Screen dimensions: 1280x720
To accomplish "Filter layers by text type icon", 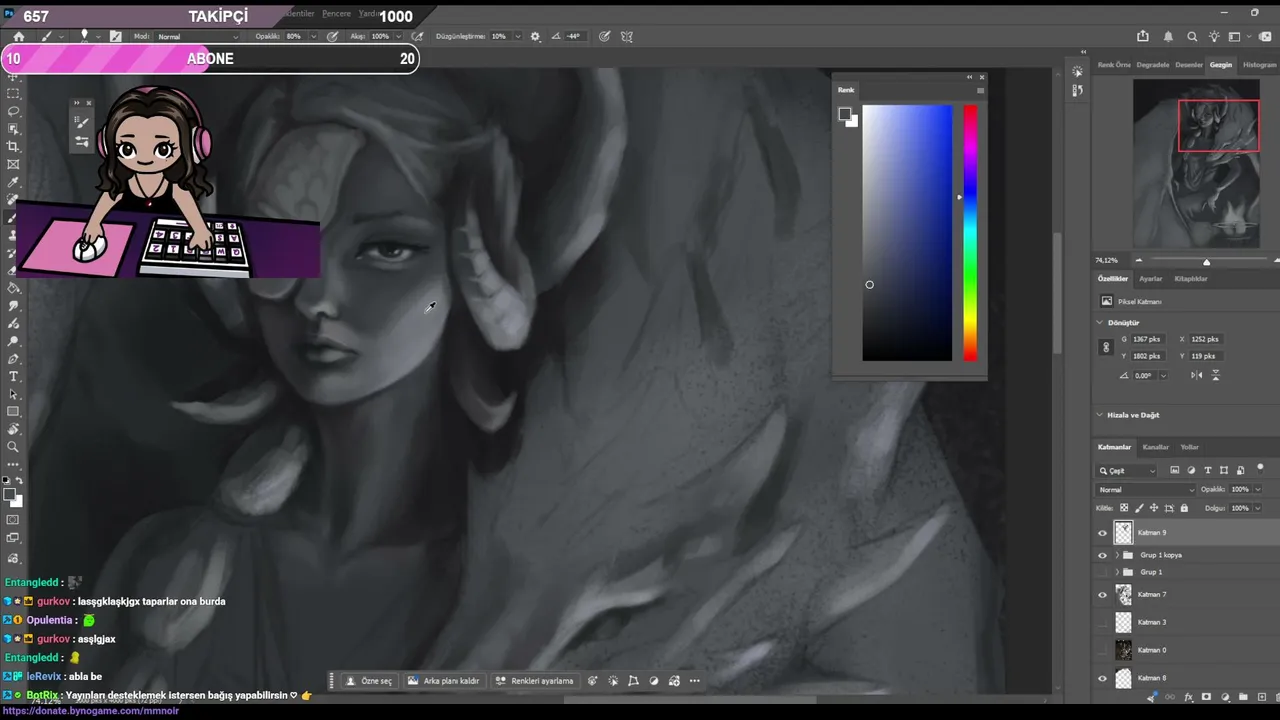I will (1208, 470).
